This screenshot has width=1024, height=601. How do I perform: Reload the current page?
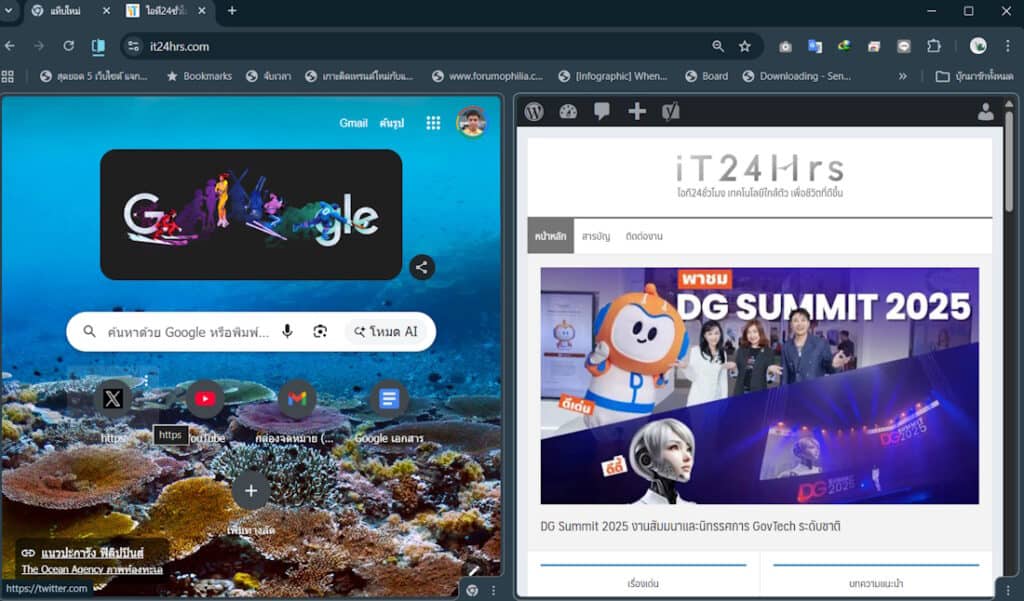[x=69, y=46]
